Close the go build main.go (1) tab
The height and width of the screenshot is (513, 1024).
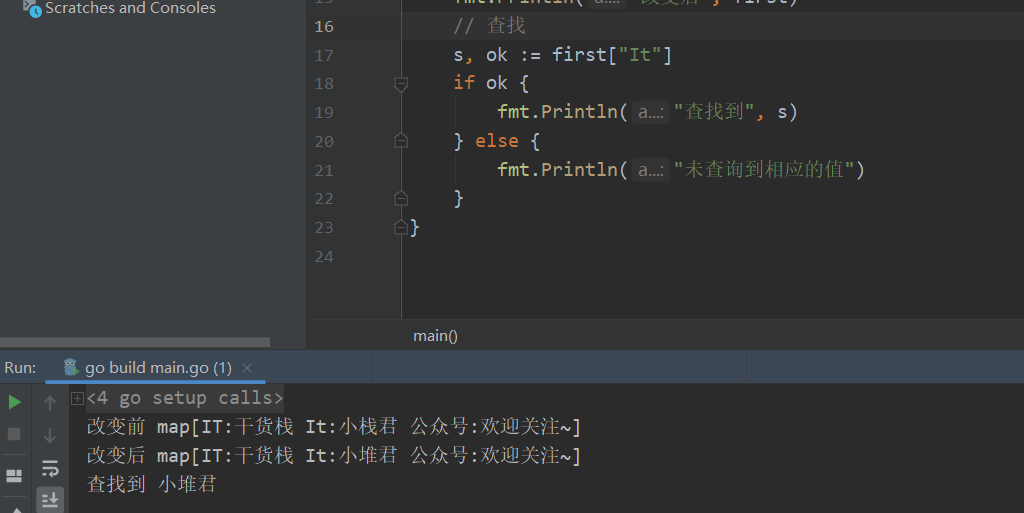[247, 368]
